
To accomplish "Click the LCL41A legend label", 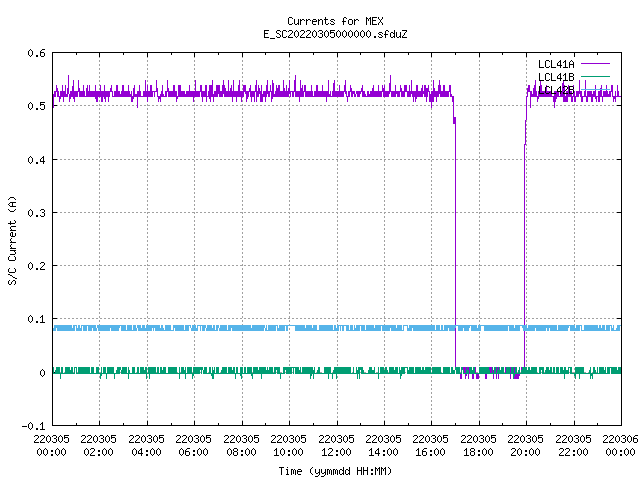I will click(x=556, y=64).
